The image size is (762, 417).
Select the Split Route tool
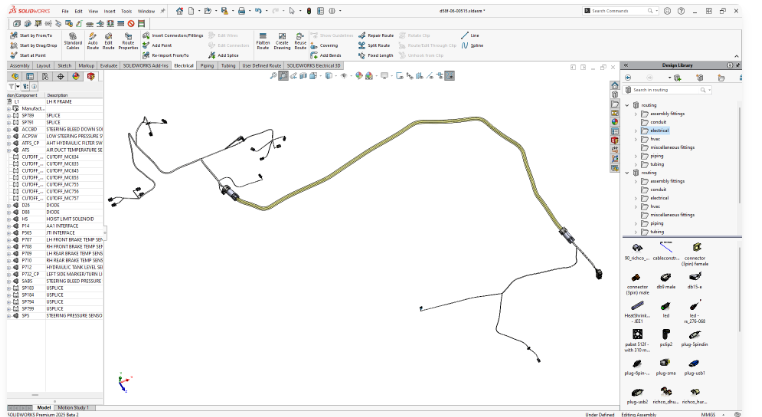[x=374, y=45]
